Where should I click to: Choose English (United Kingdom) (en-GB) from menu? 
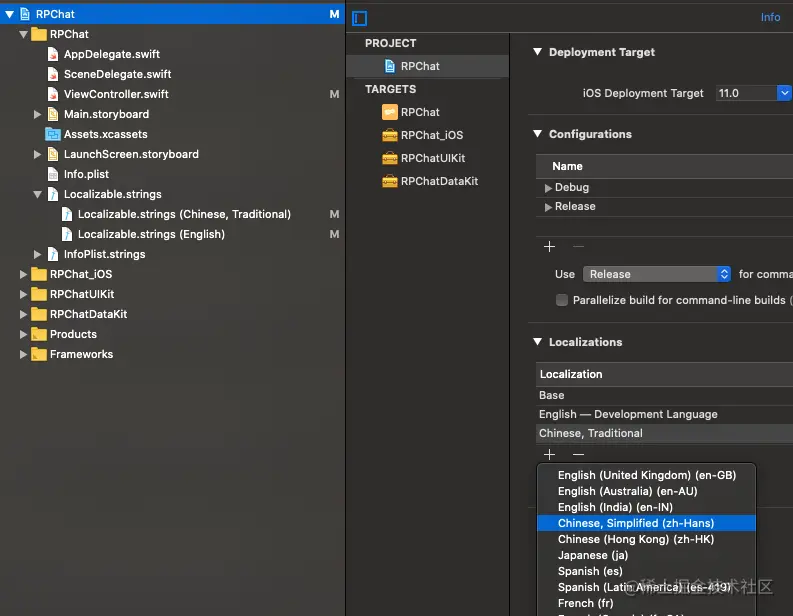(646, 475)
